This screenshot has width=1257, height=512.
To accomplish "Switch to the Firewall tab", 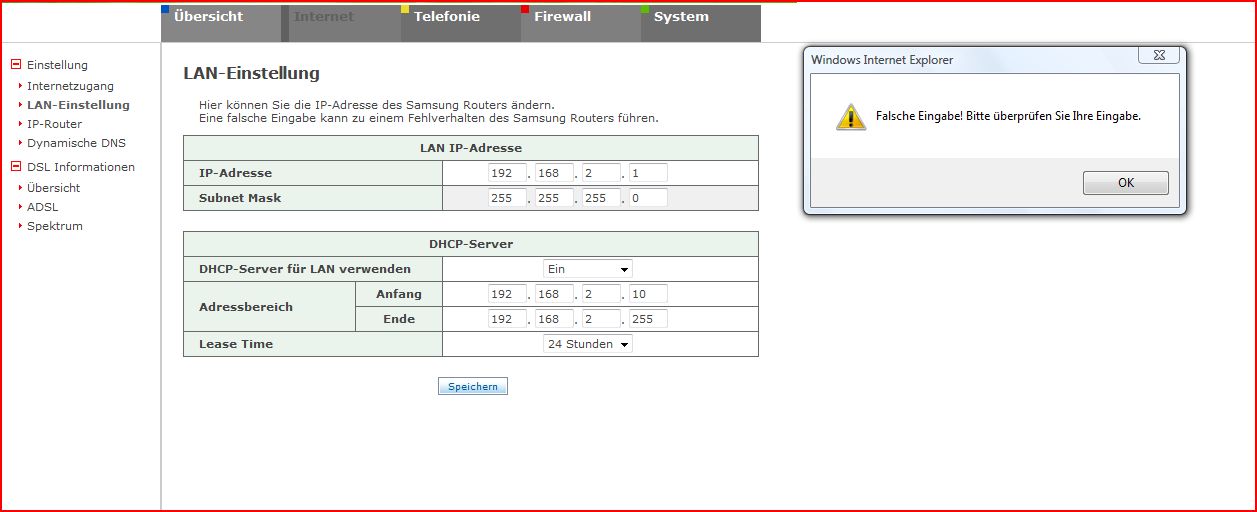I will 581,23.
